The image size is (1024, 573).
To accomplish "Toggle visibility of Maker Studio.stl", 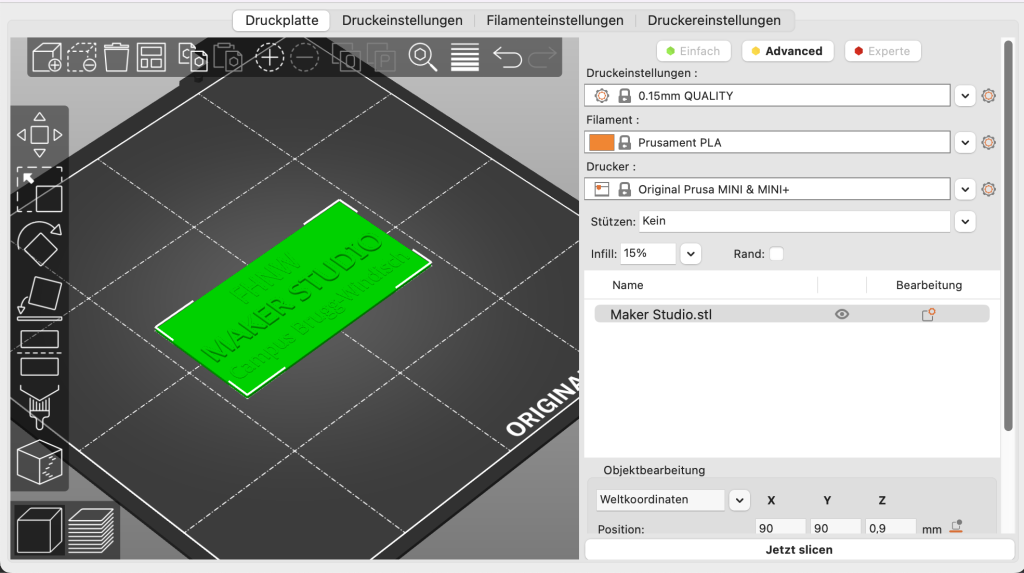I will [x=842, y=314].
